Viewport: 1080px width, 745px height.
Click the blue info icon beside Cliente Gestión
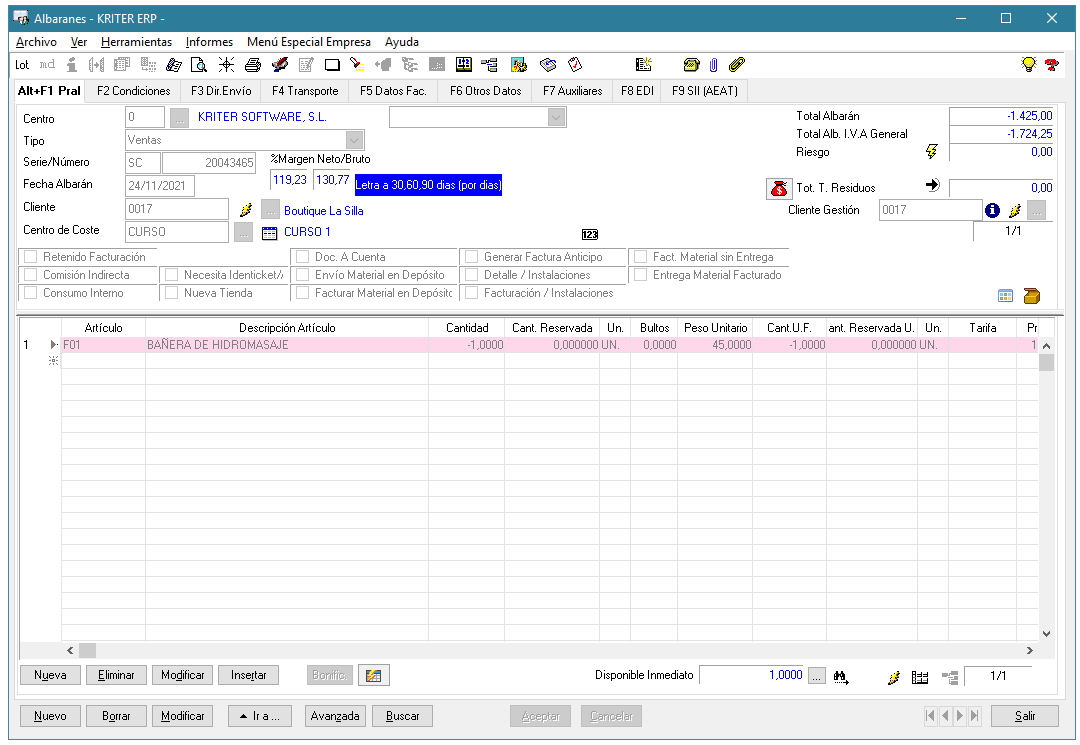coord(992,210)
